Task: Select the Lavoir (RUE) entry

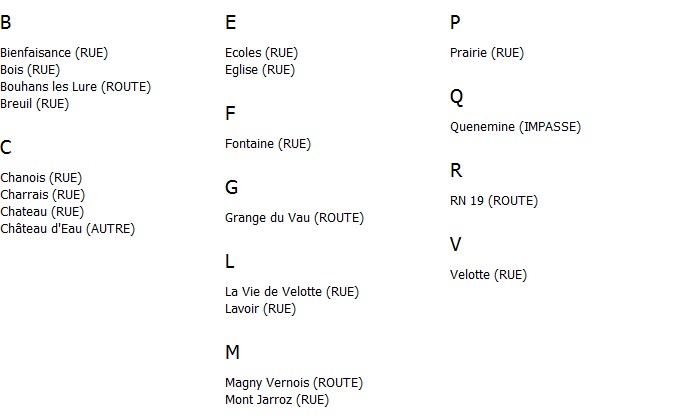Action: tap(260, 309)
